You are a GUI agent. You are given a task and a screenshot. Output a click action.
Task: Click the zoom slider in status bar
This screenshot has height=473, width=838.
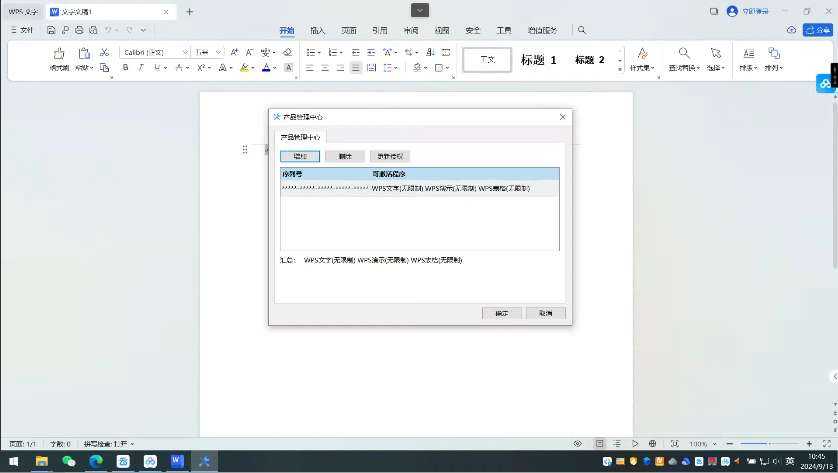tap(769, 444)
